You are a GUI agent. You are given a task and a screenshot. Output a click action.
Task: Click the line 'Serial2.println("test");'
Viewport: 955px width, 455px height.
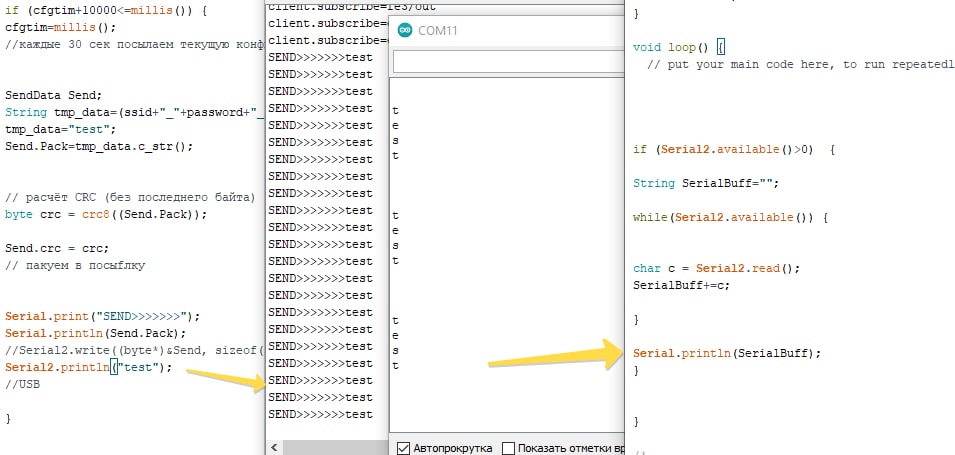(88, 368)
